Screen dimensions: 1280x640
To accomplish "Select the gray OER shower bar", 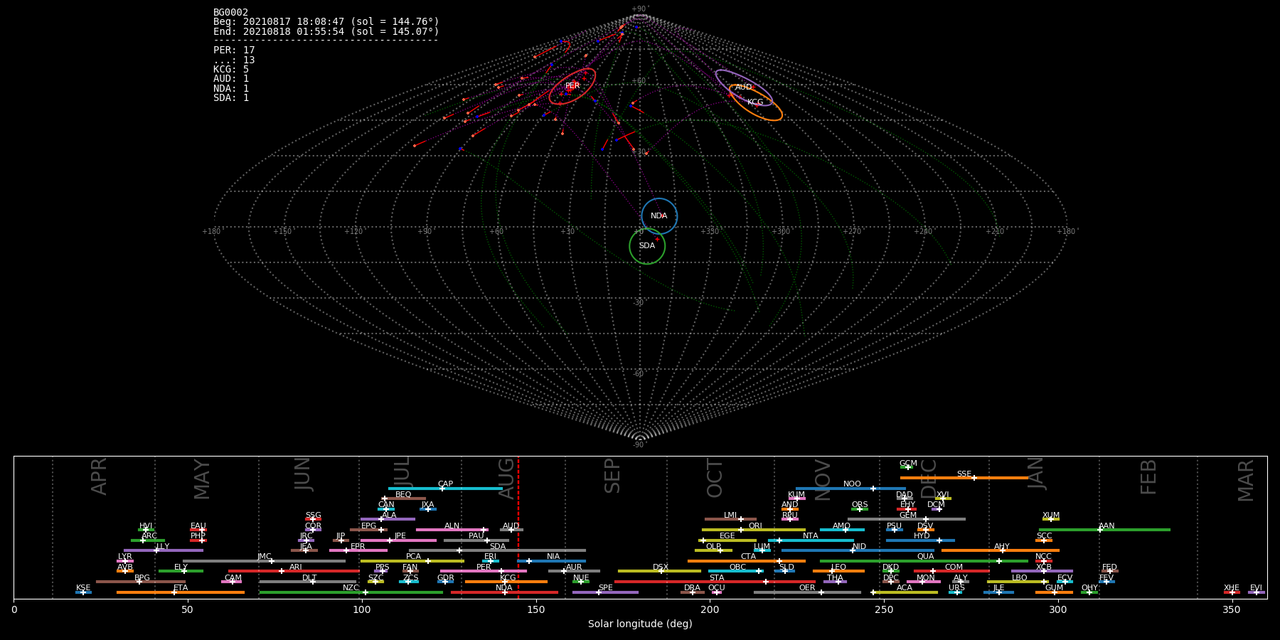I will pos(807,592).
